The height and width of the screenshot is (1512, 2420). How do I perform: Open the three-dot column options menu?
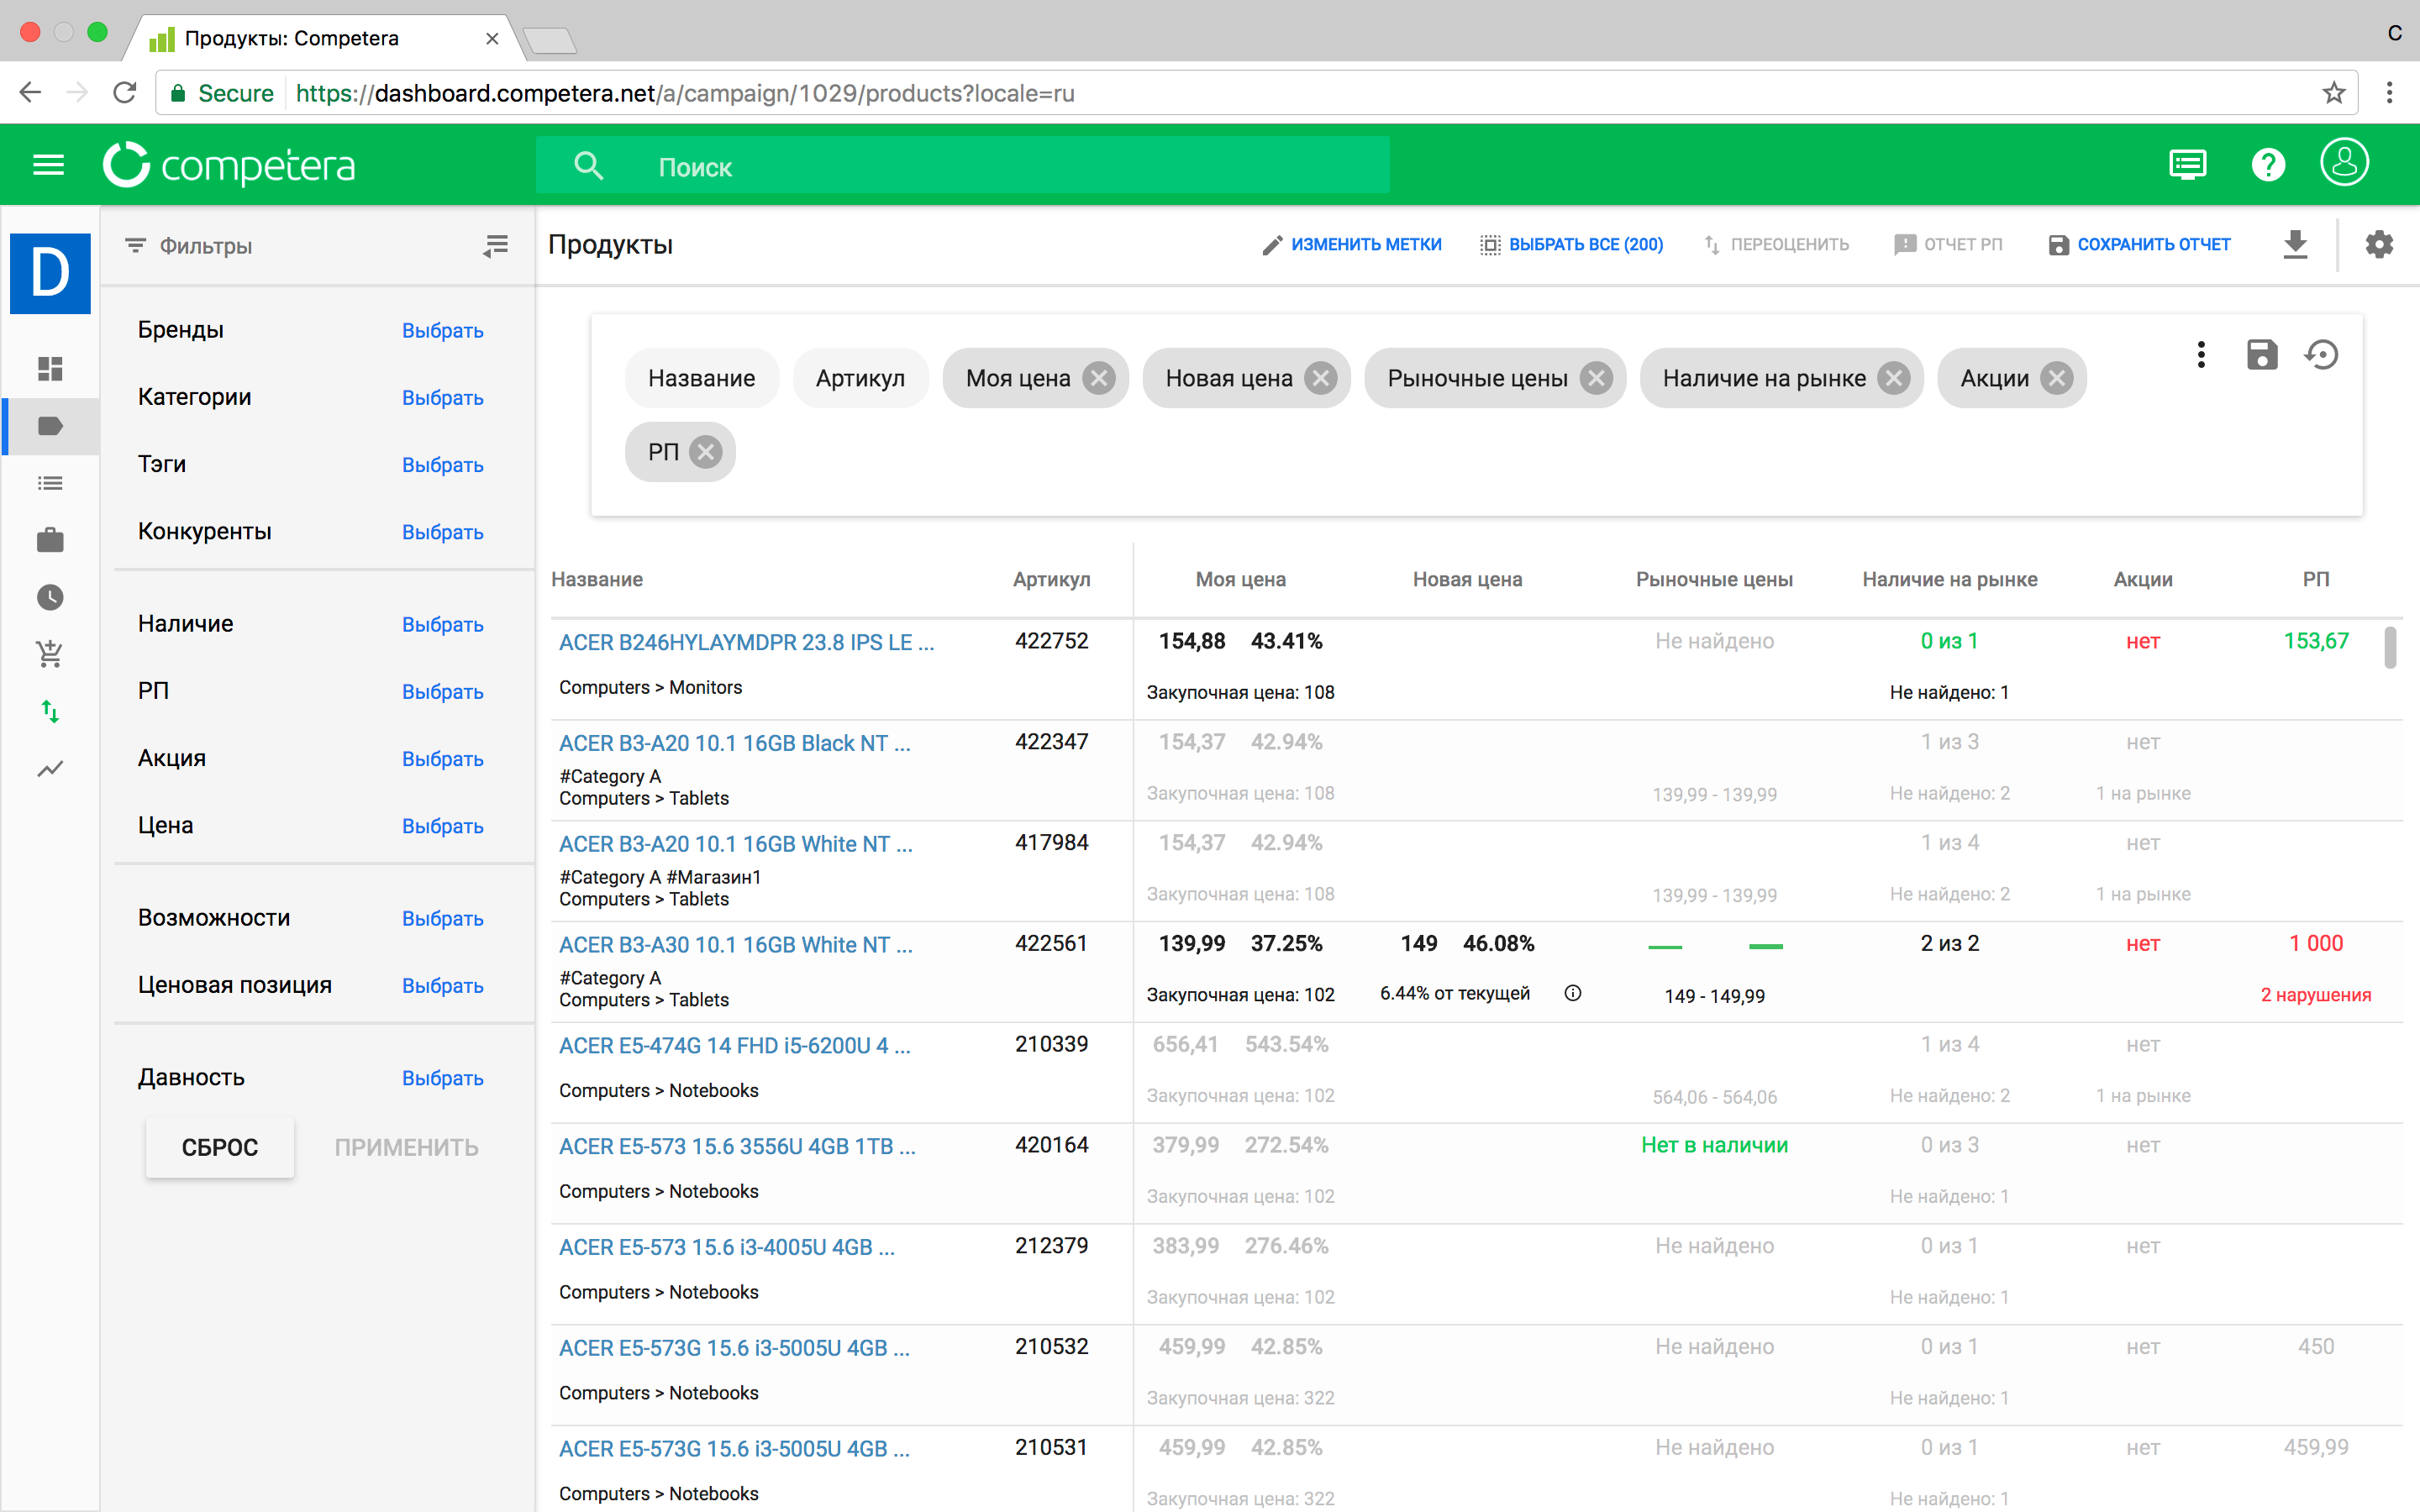coord(2200,355)
